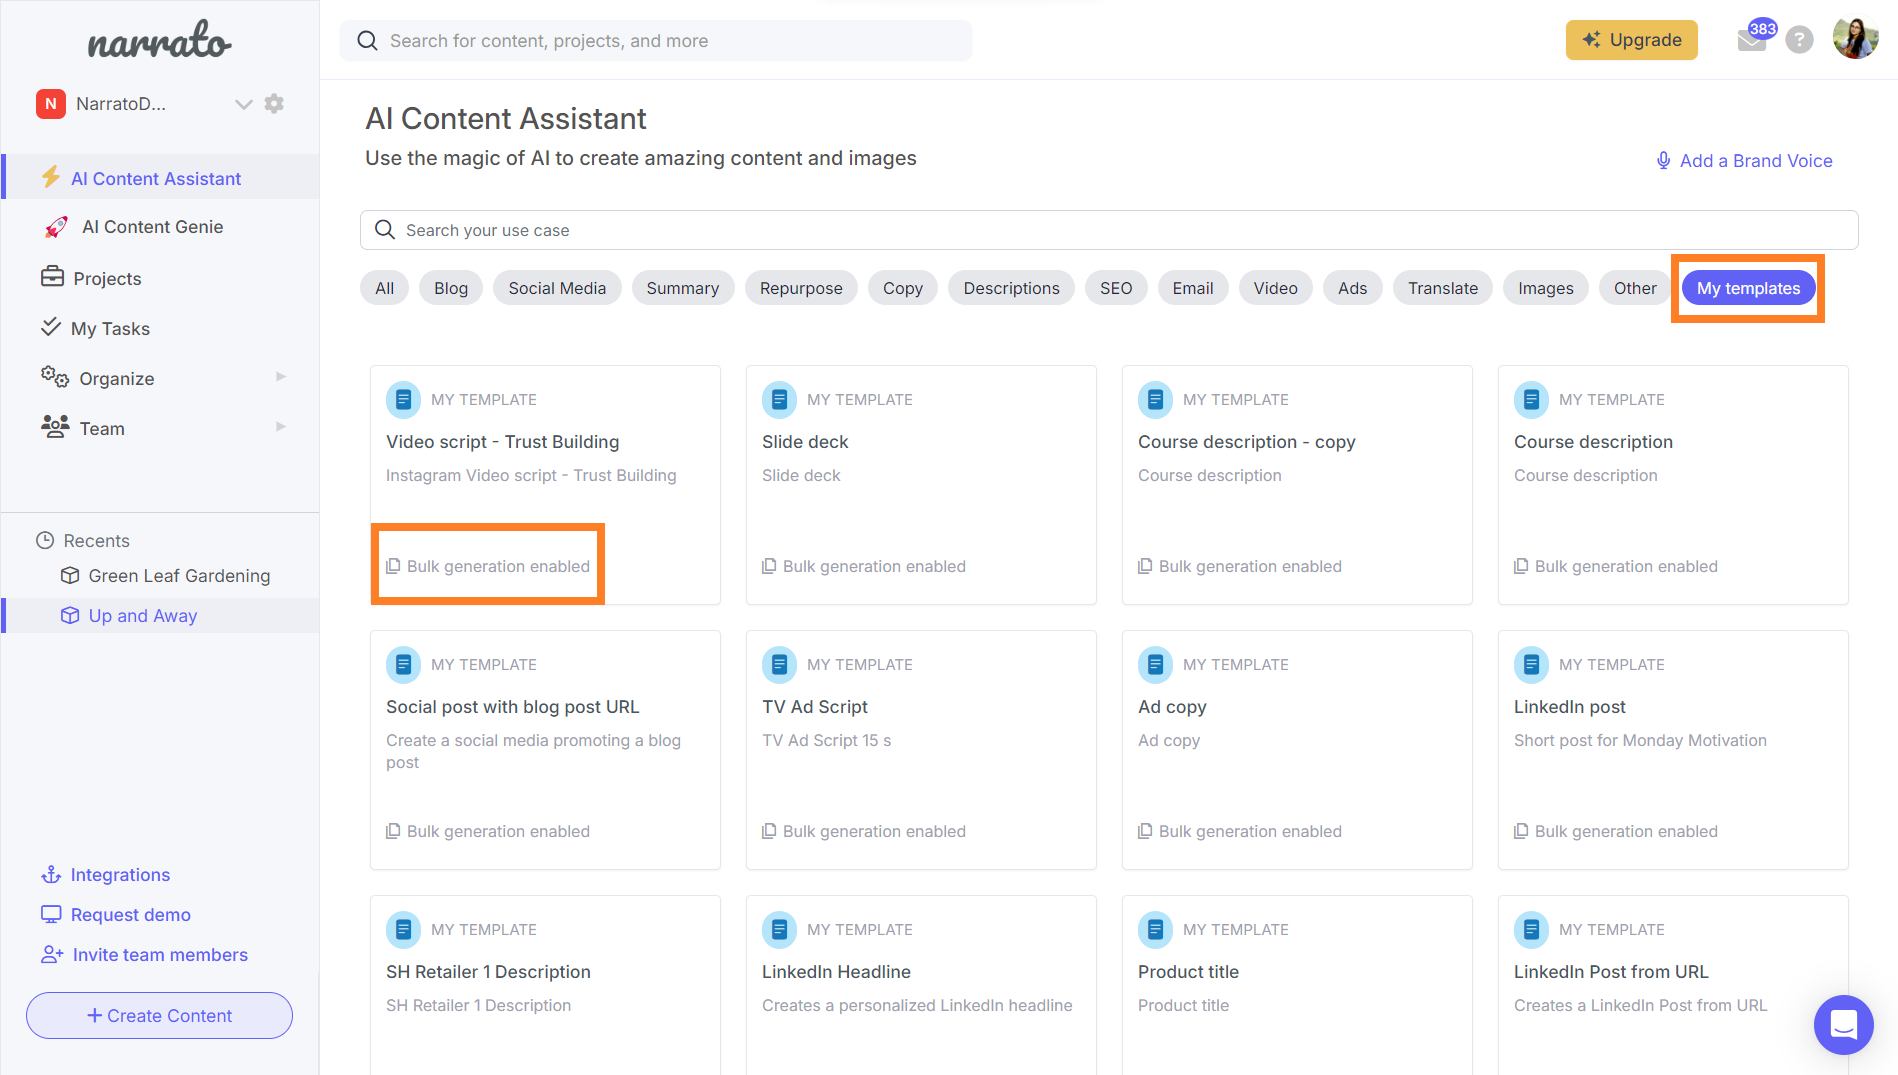Click the Ad copy template icon
1898x1075 pixels.
click(1155, 664)
